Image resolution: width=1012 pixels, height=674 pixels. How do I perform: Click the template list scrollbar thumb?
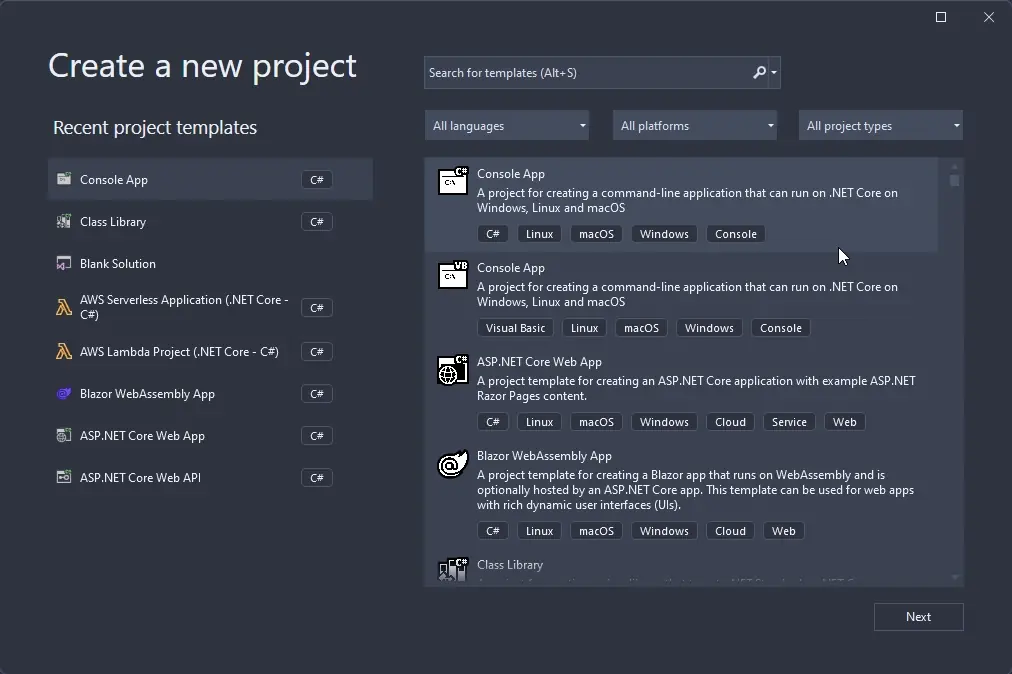(955, 180)
